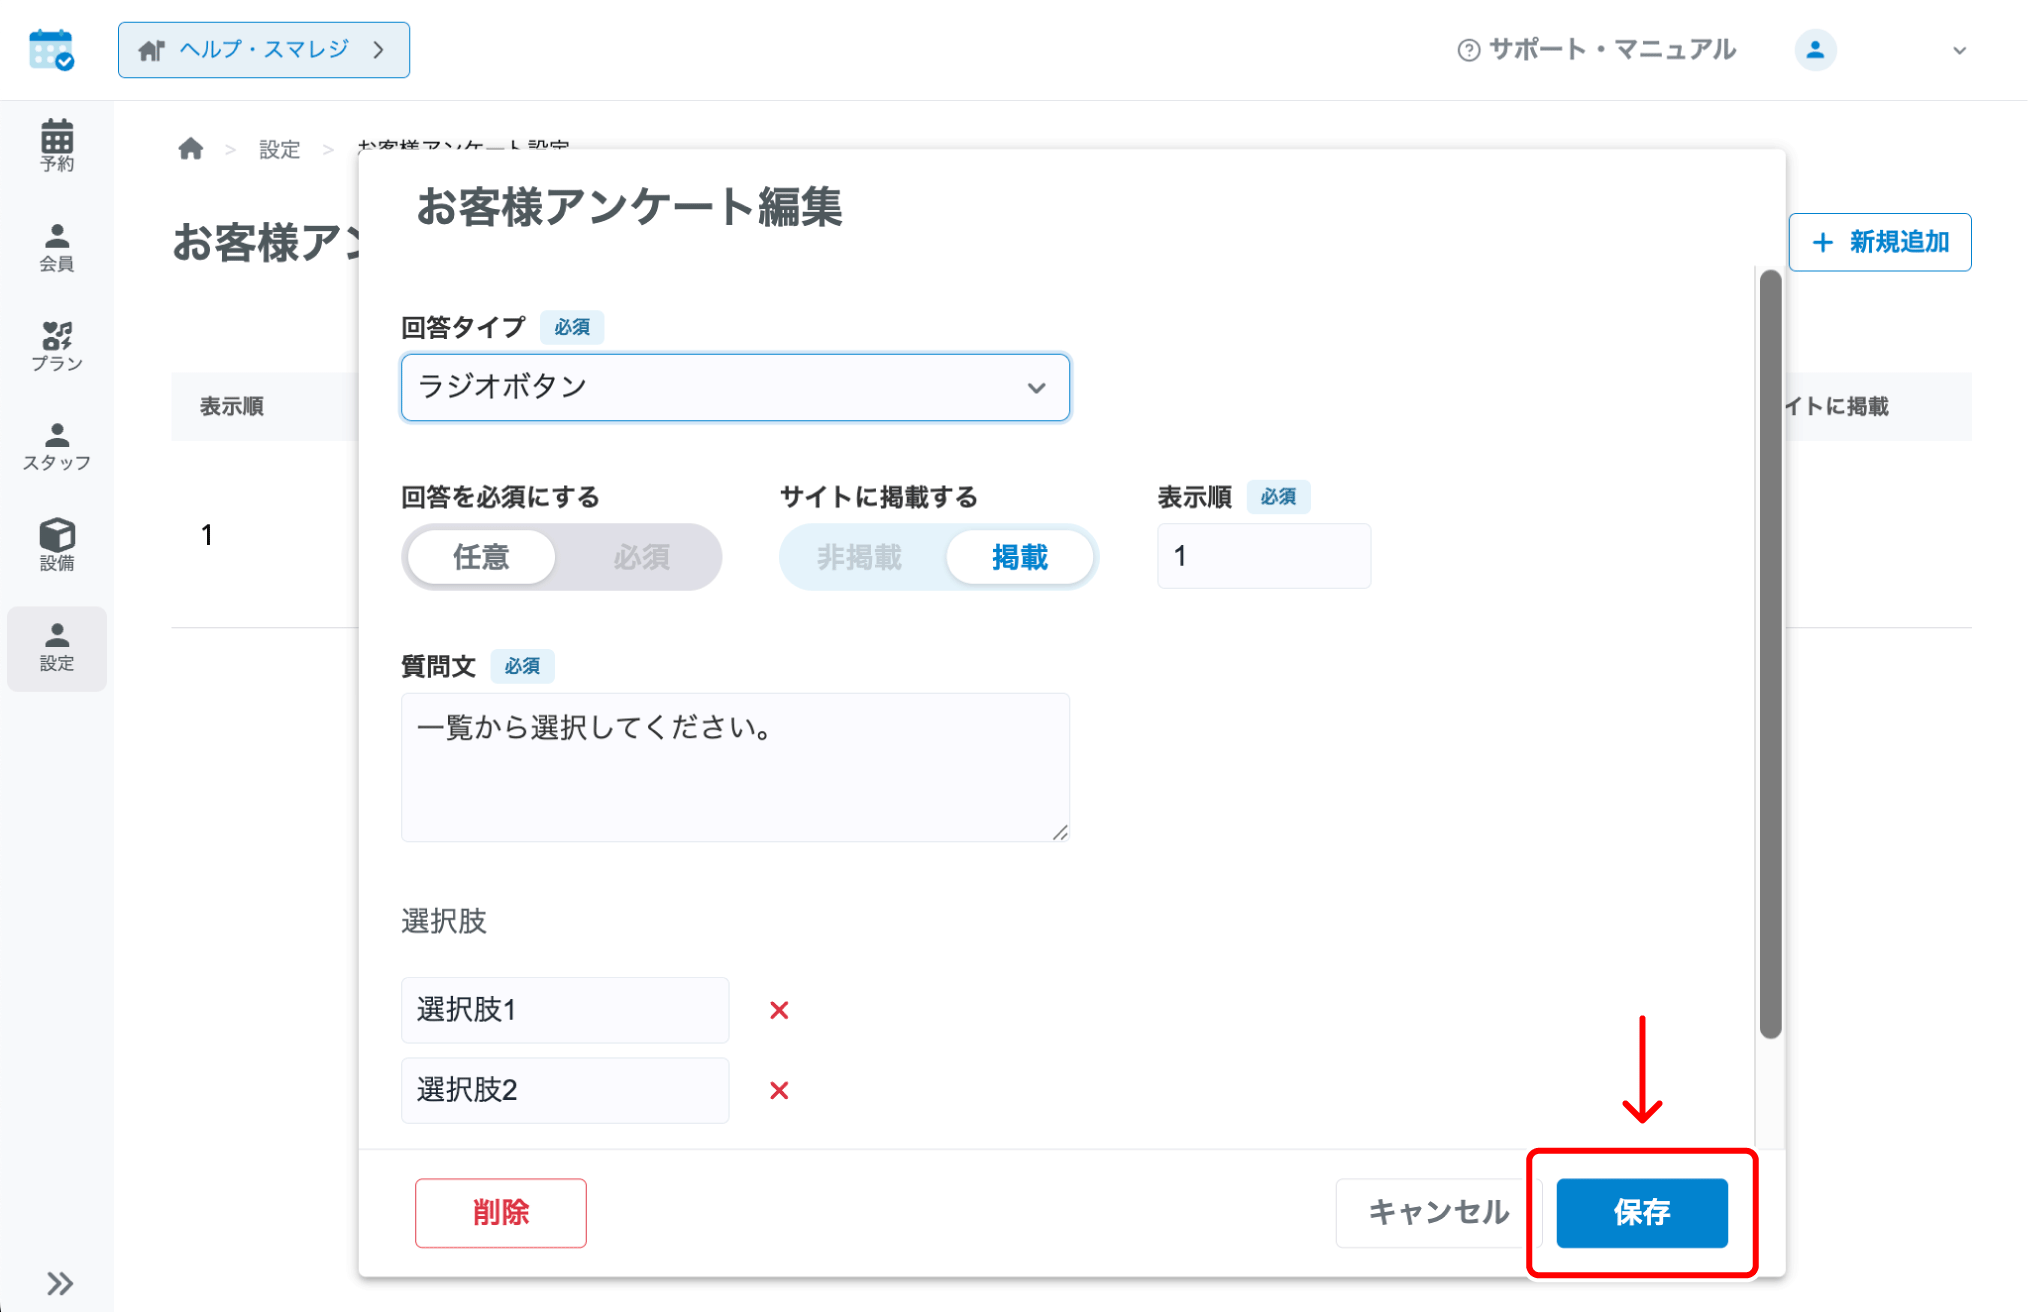Click the red 削除 delete button

[500, 1212]
